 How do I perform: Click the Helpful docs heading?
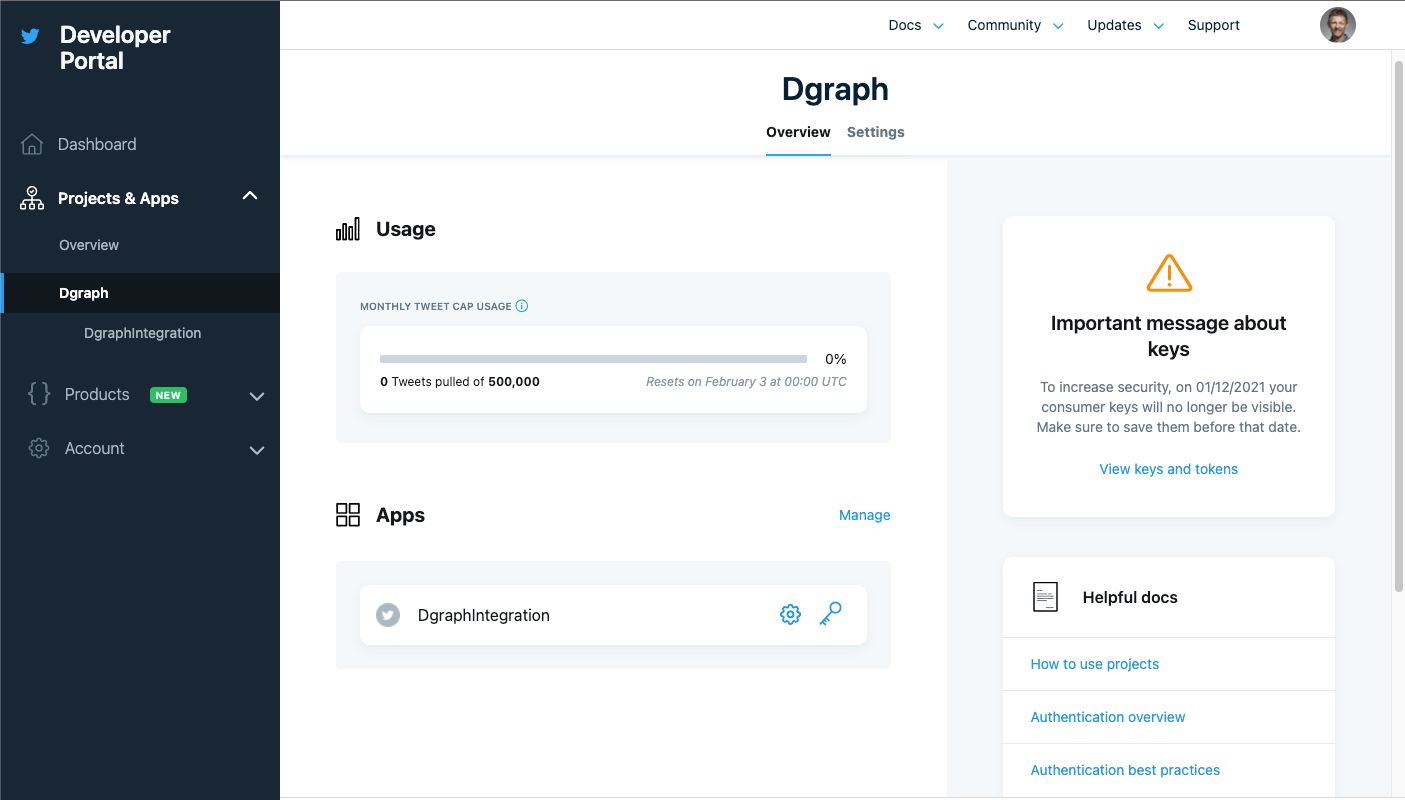tap(1130, 597)
